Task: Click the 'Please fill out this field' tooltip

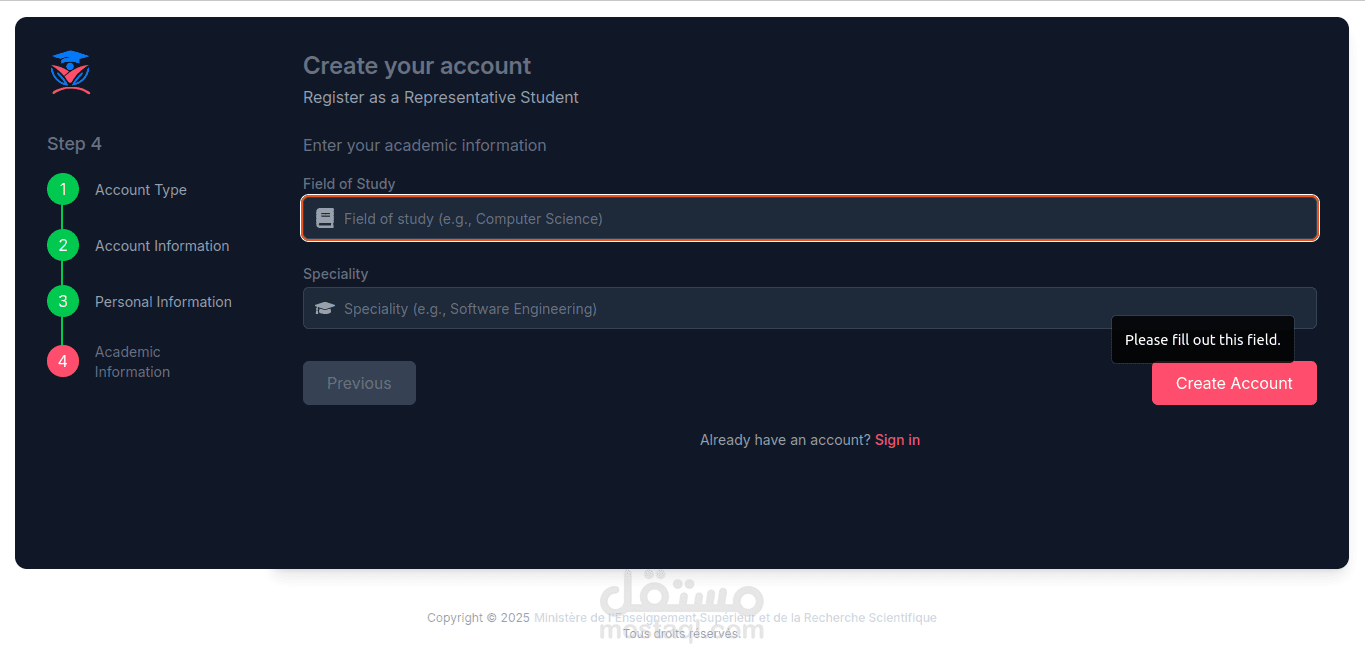Action: click(1203, 340)
